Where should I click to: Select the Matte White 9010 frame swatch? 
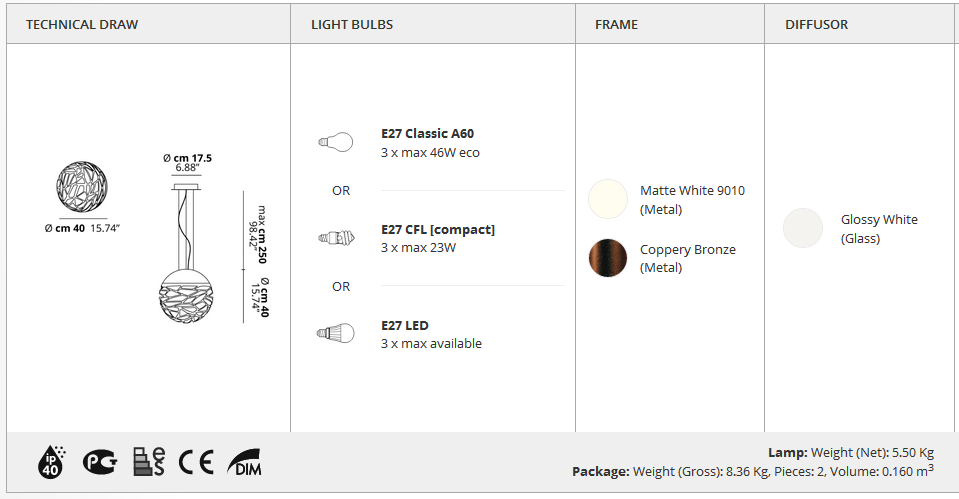tap(608, 199)
